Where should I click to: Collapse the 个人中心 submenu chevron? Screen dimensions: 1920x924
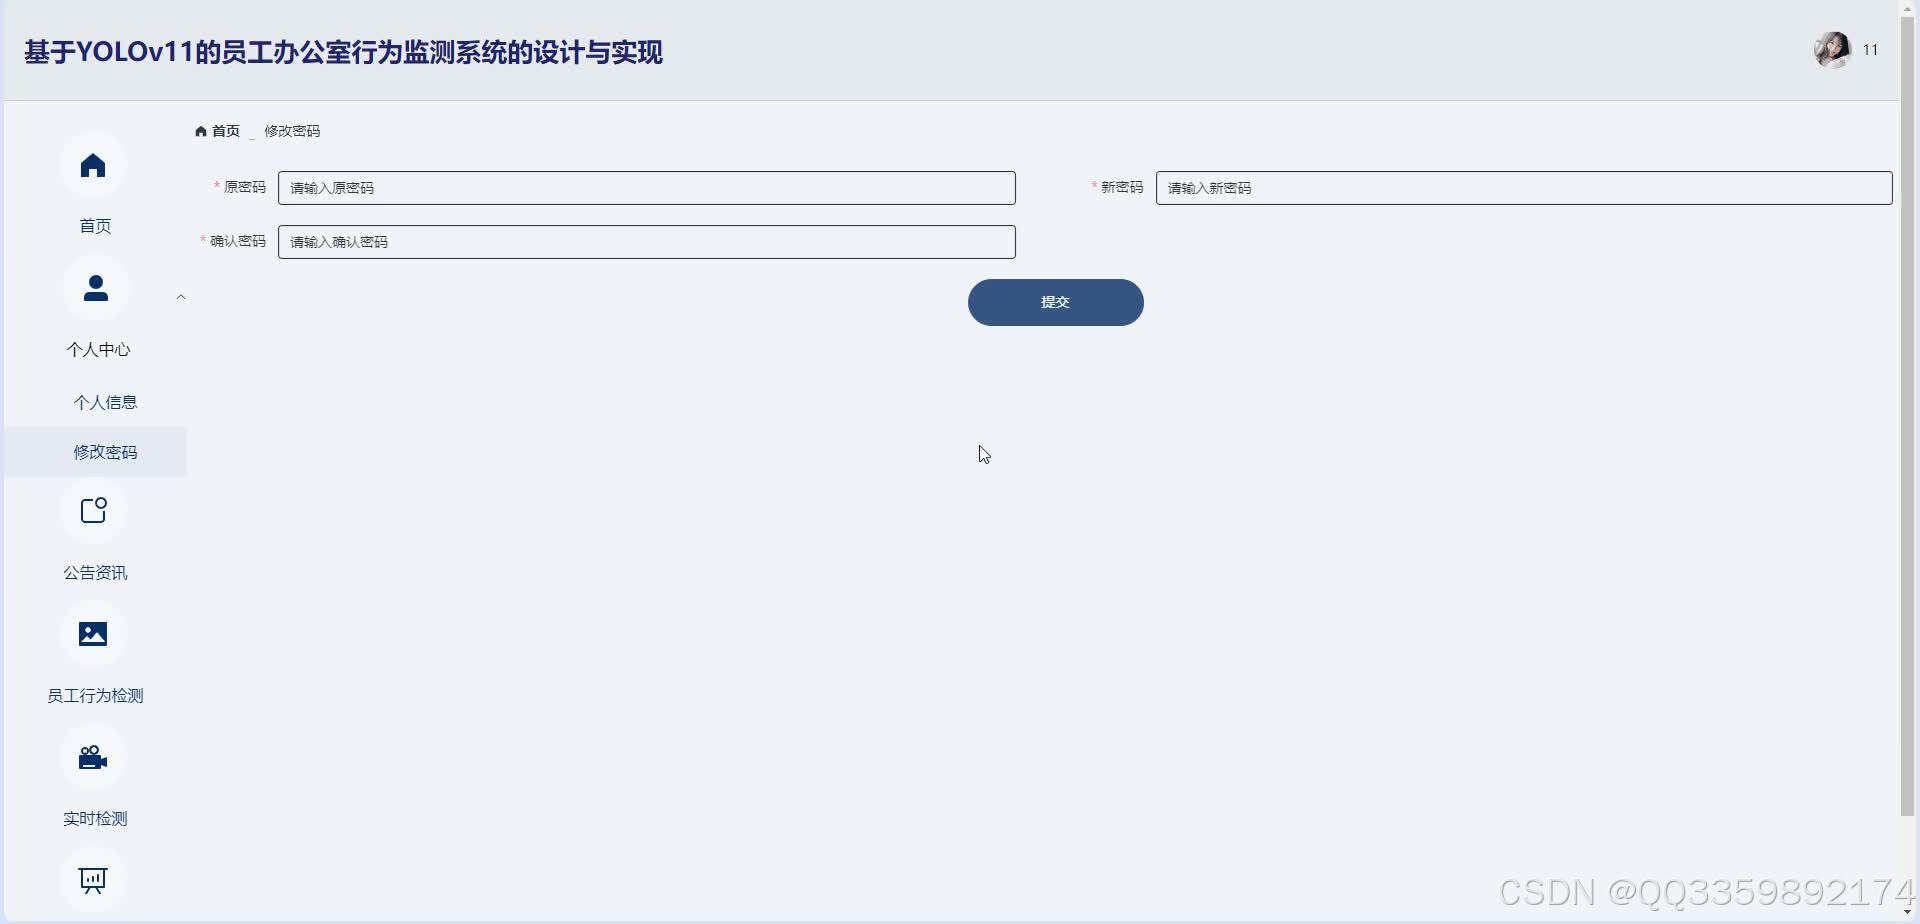[x=181, y=297]
